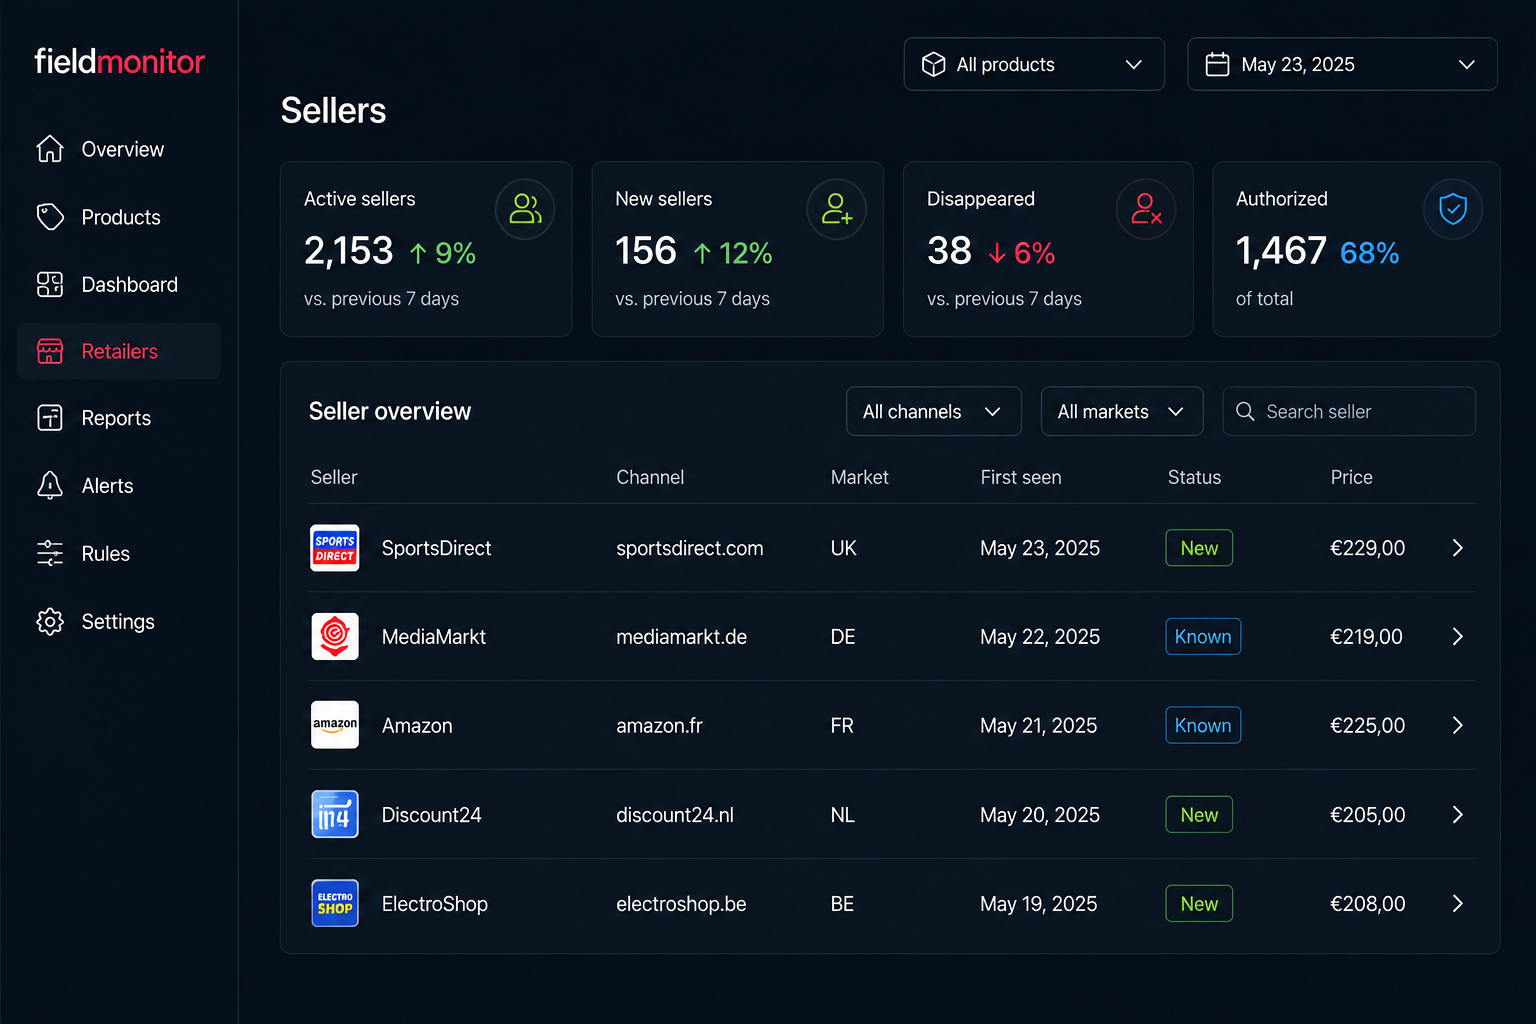Click the mediamarkt.de channel link

(x=682, y=637)
